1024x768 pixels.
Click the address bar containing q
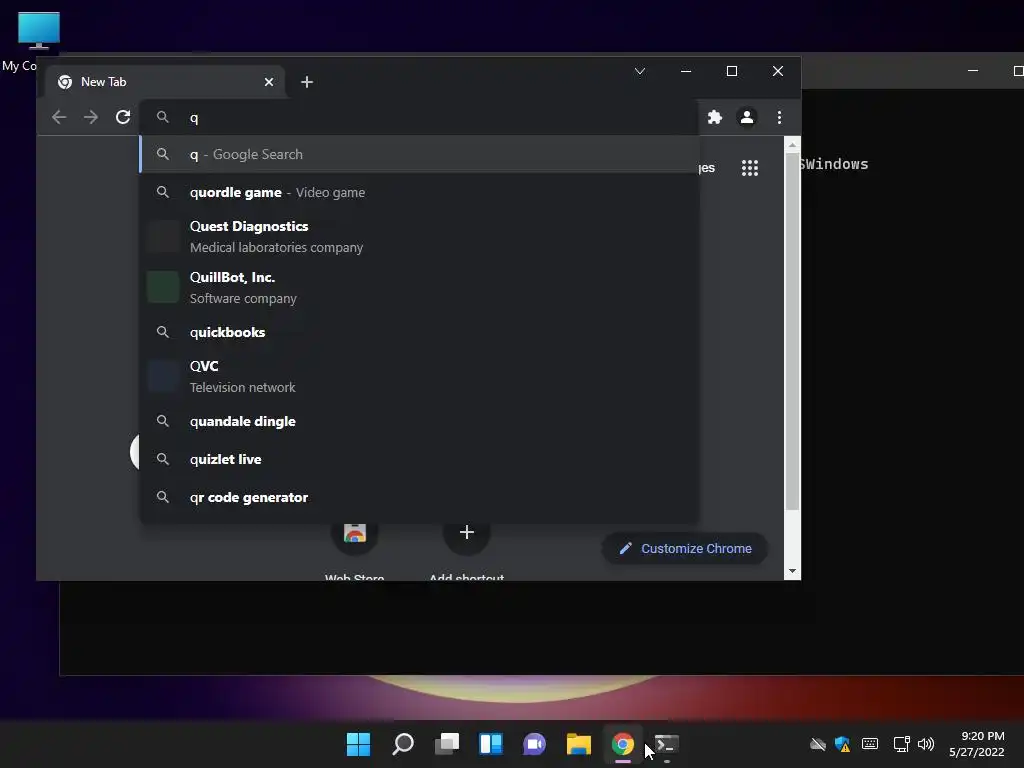[x=419, y=118]
